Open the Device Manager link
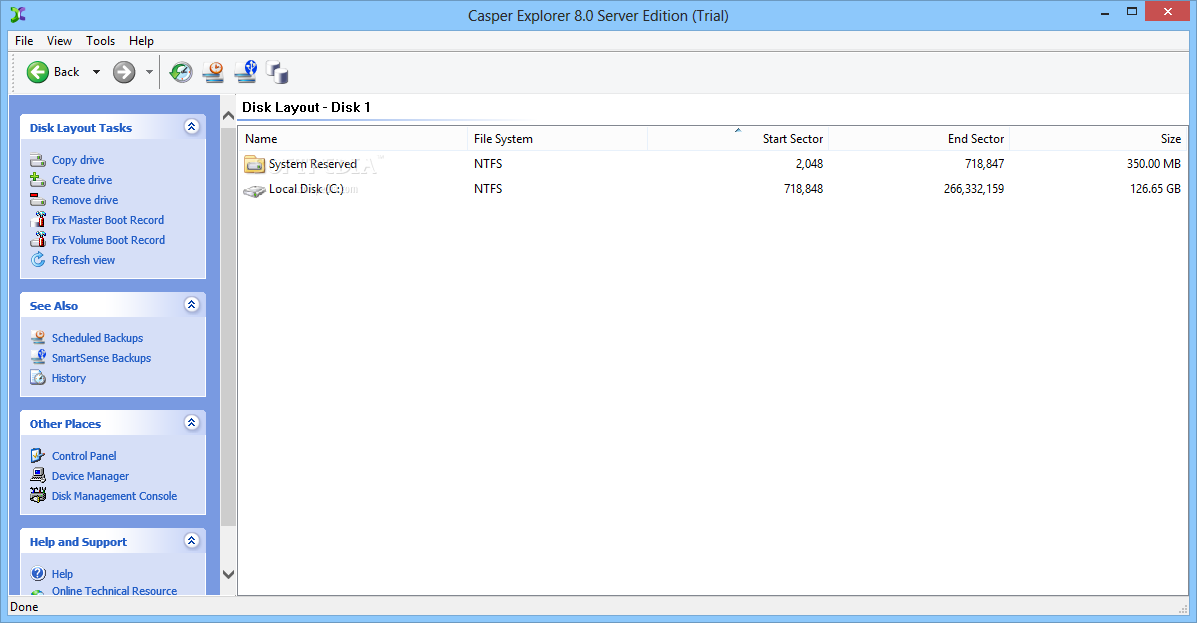 click(x=90, y=476)
